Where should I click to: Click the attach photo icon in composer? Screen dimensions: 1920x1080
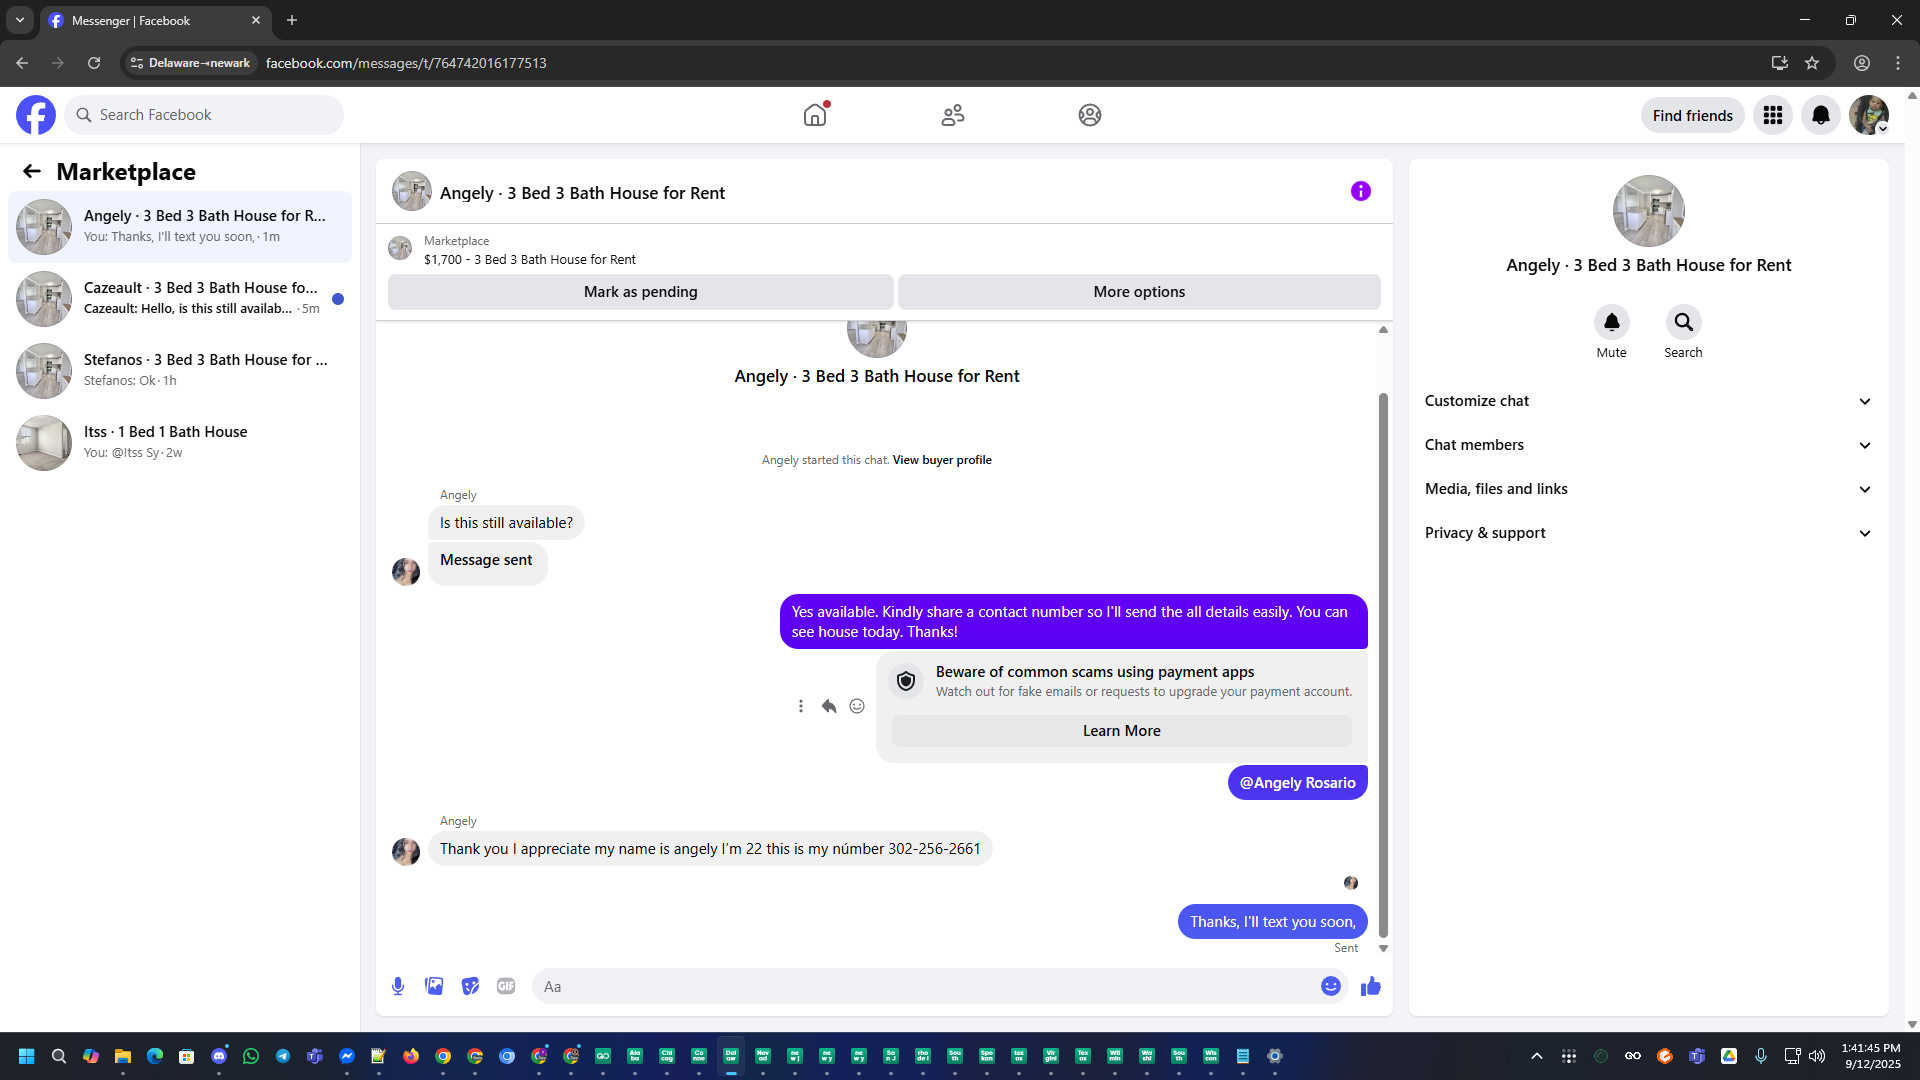coord(434,986)
